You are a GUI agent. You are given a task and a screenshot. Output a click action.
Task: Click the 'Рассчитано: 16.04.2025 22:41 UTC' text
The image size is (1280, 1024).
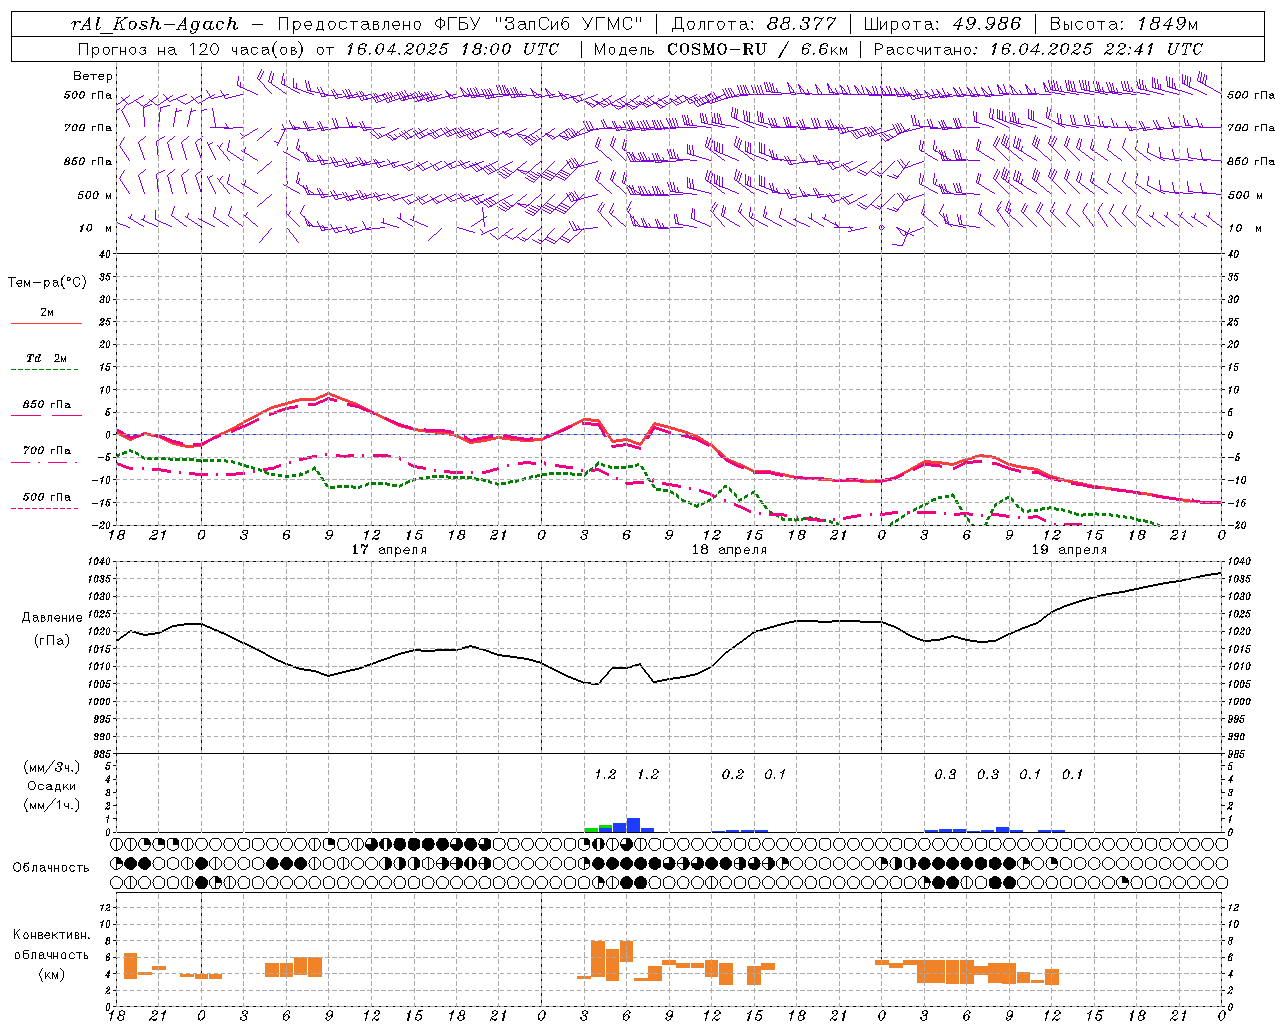pyautogui.click(x=1038, y=49)
